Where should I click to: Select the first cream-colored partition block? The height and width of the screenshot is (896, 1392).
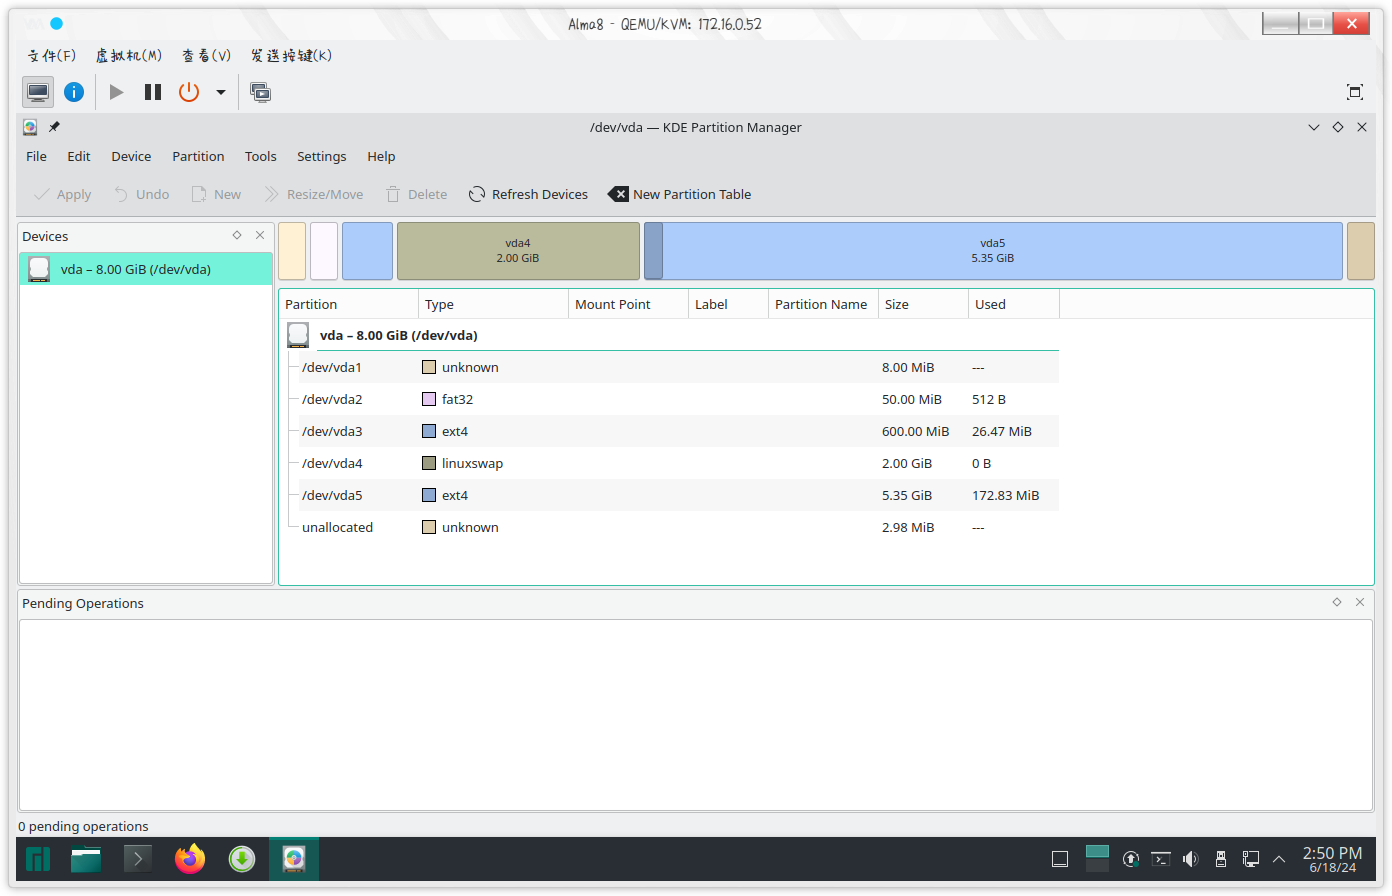(x=292, y=251)
